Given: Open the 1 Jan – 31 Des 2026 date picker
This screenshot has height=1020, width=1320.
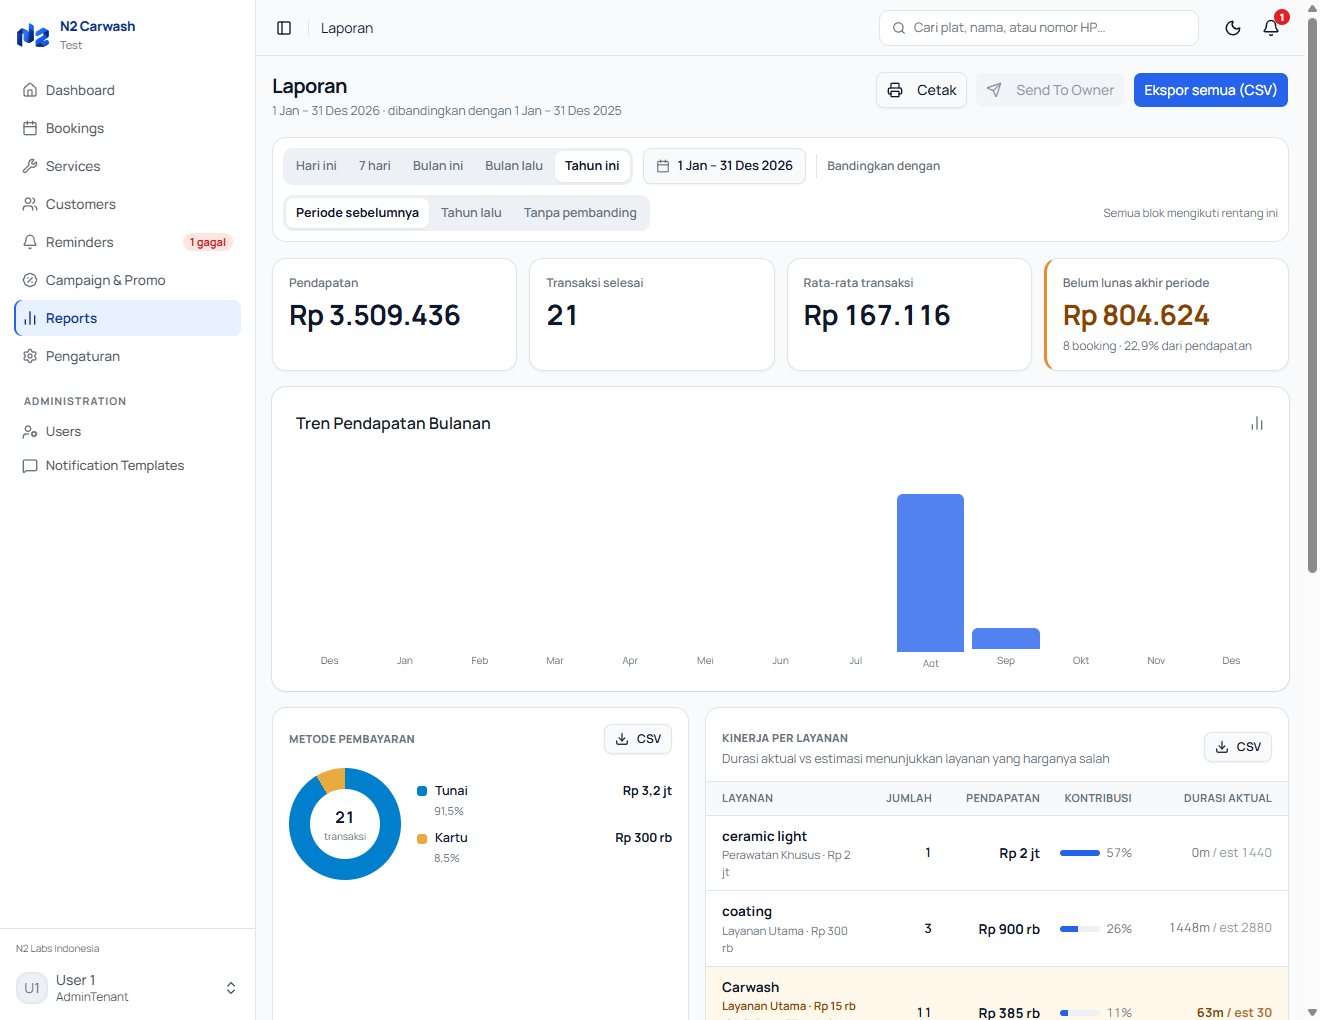Looking at the screenshot, I should 725,166.
